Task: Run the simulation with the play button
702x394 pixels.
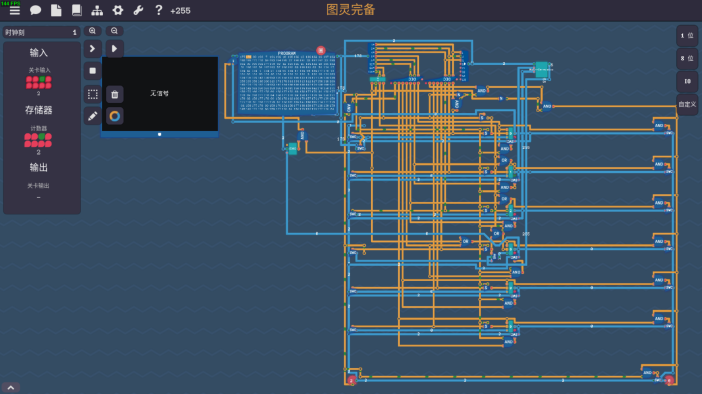Action: pos(115,48)
